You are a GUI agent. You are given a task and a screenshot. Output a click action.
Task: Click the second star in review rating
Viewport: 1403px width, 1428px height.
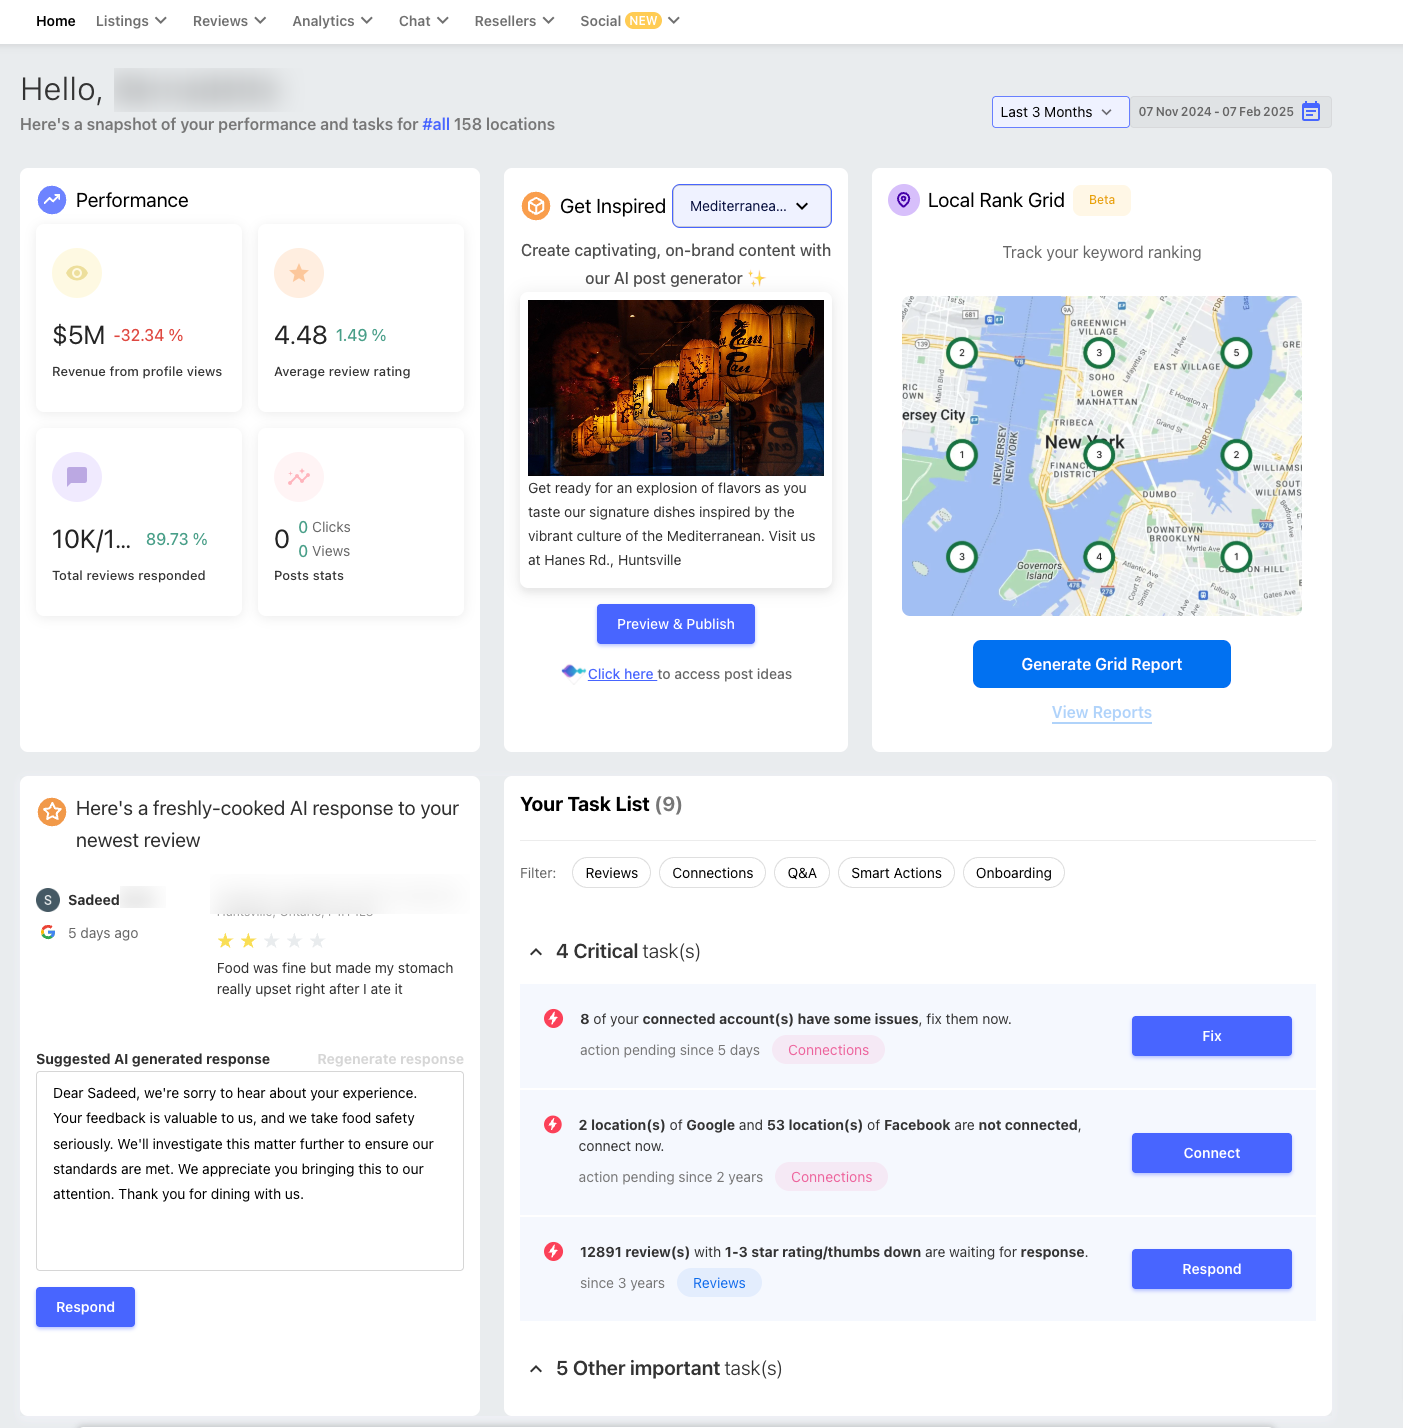[x=248, y=941]
